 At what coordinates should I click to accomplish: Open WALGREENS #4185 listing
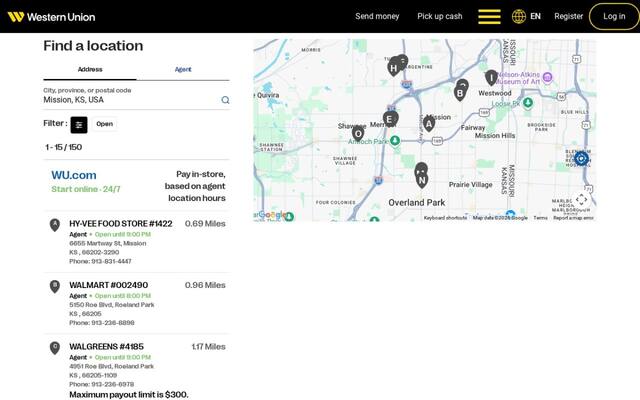[x=107, y=347]
